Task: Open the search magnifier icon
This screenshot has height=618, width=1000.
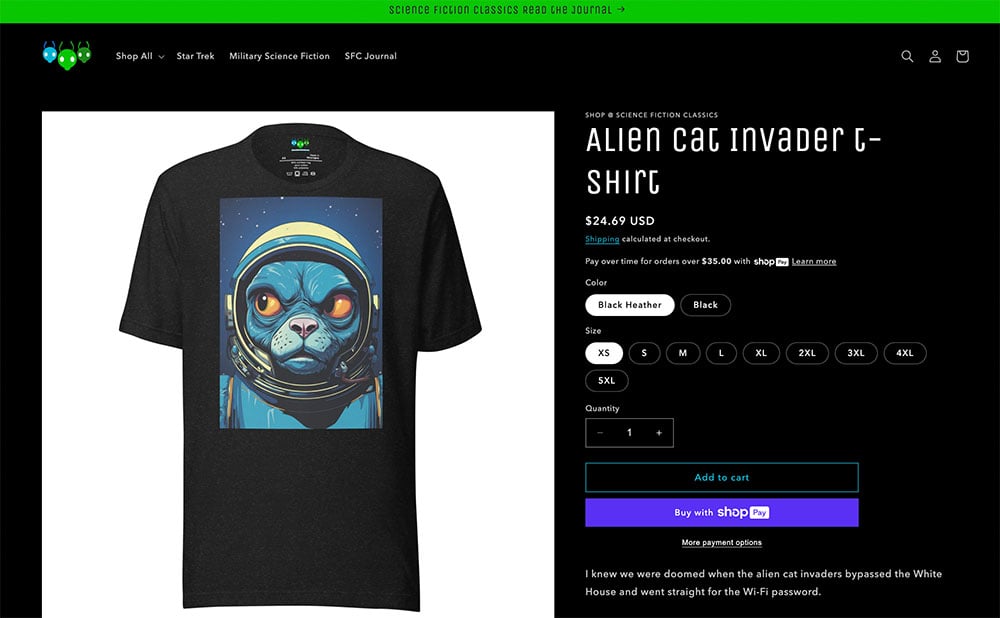Action: pos(907,56)
